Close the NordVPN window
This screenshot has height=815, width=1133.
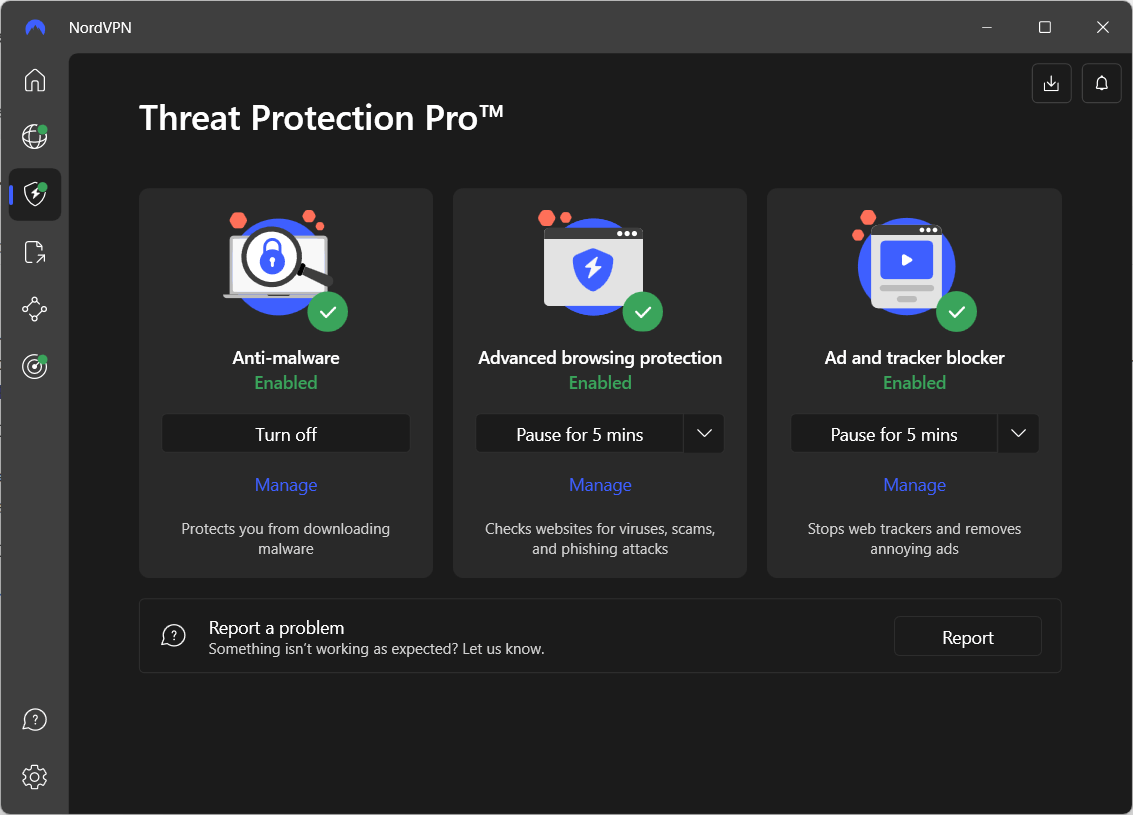point(1102,27)
